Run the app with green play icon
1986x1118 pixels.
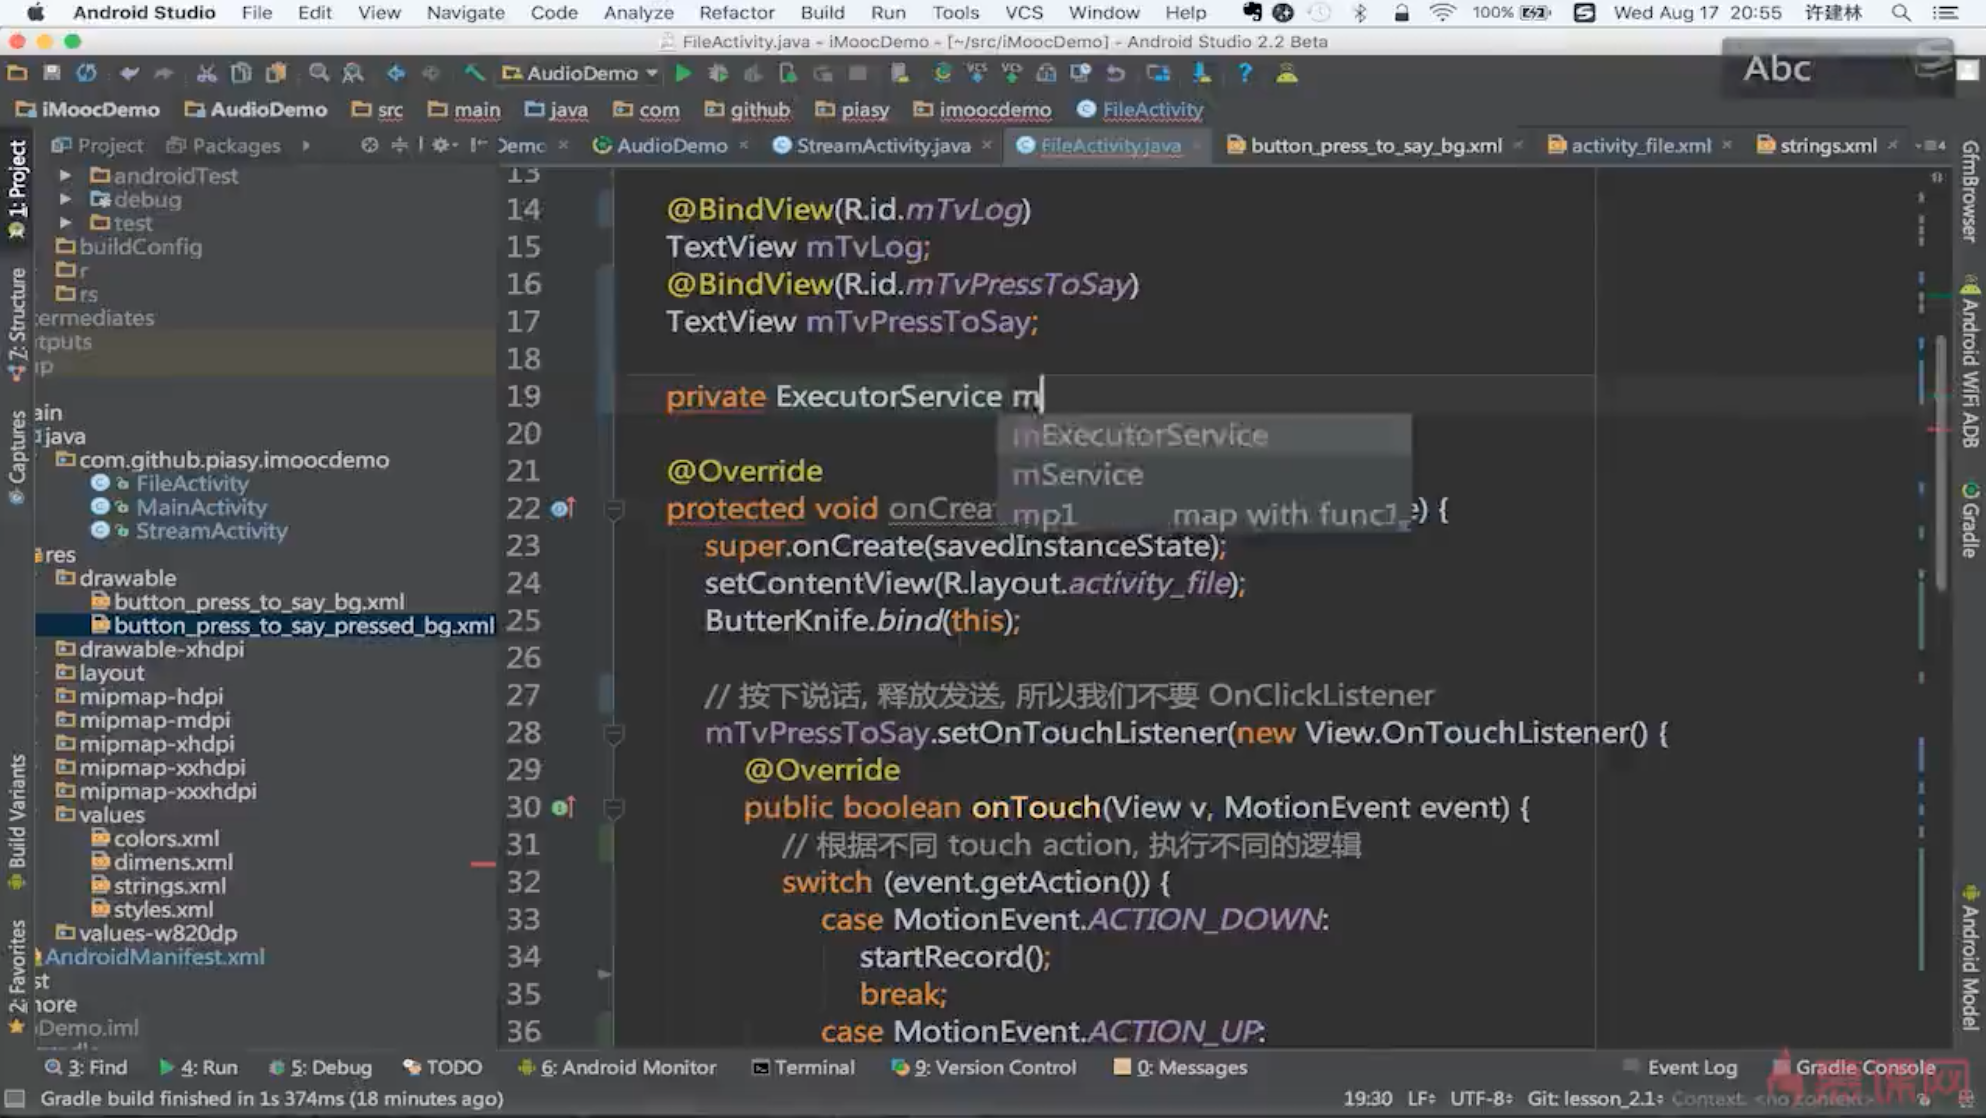[x=683, y=73]
